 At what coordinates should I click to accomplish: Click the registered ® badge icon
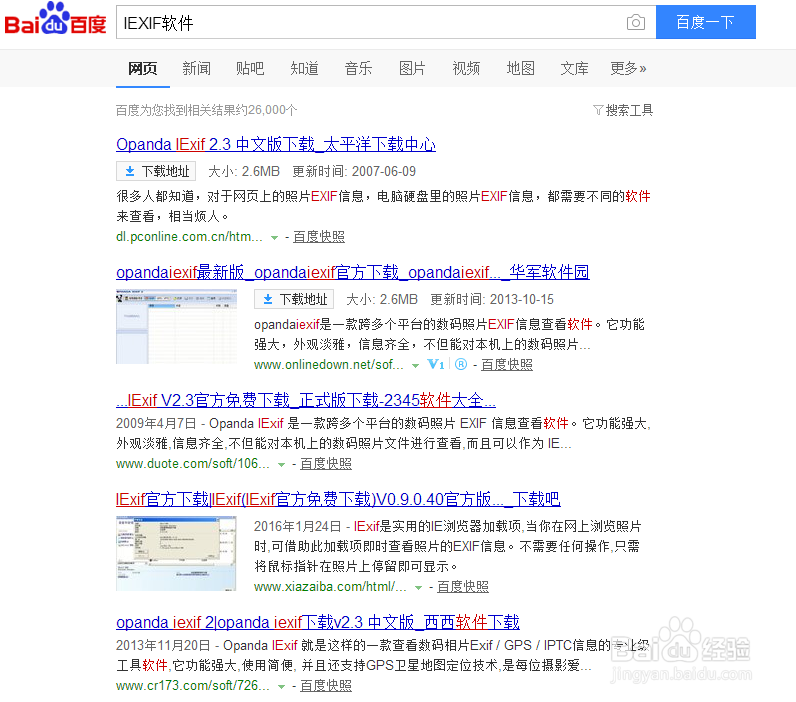pos(461,364)
